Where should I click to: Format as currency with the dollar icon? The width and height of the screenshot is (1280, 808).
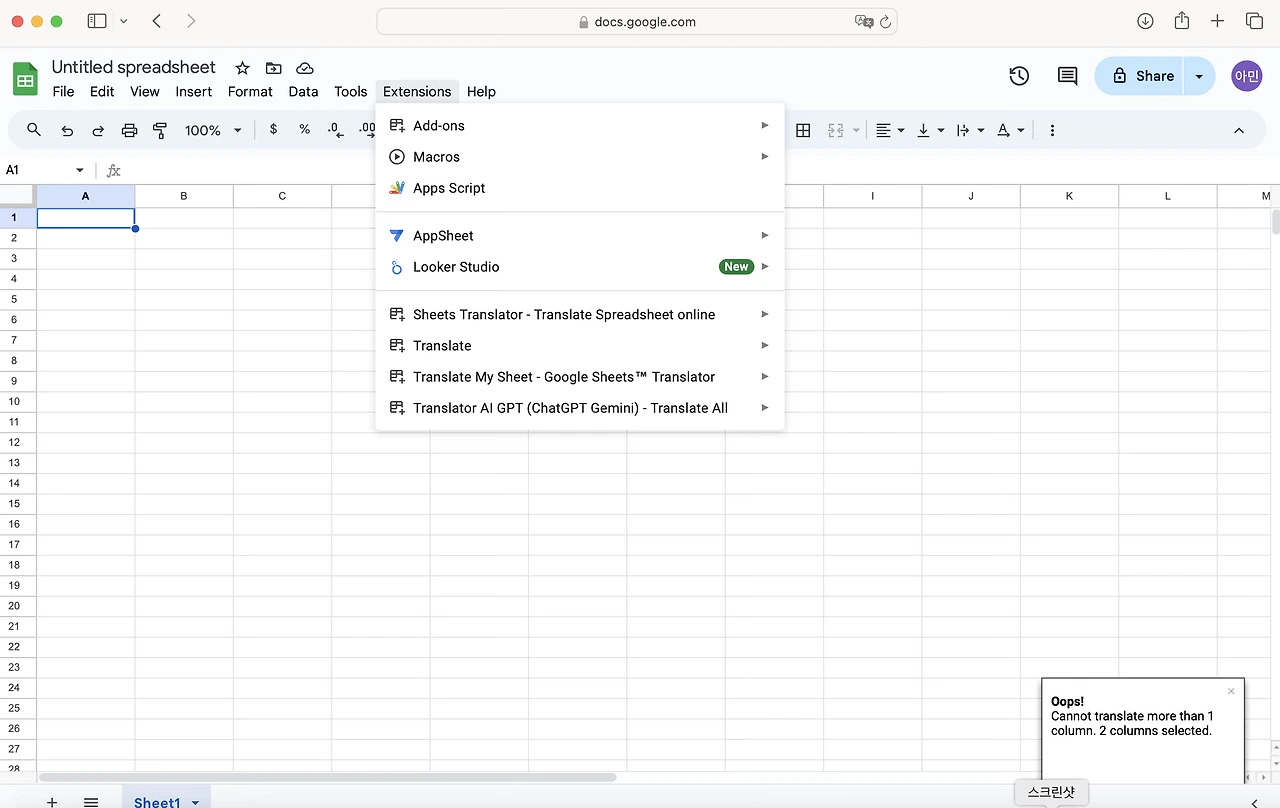click(274, 130)
